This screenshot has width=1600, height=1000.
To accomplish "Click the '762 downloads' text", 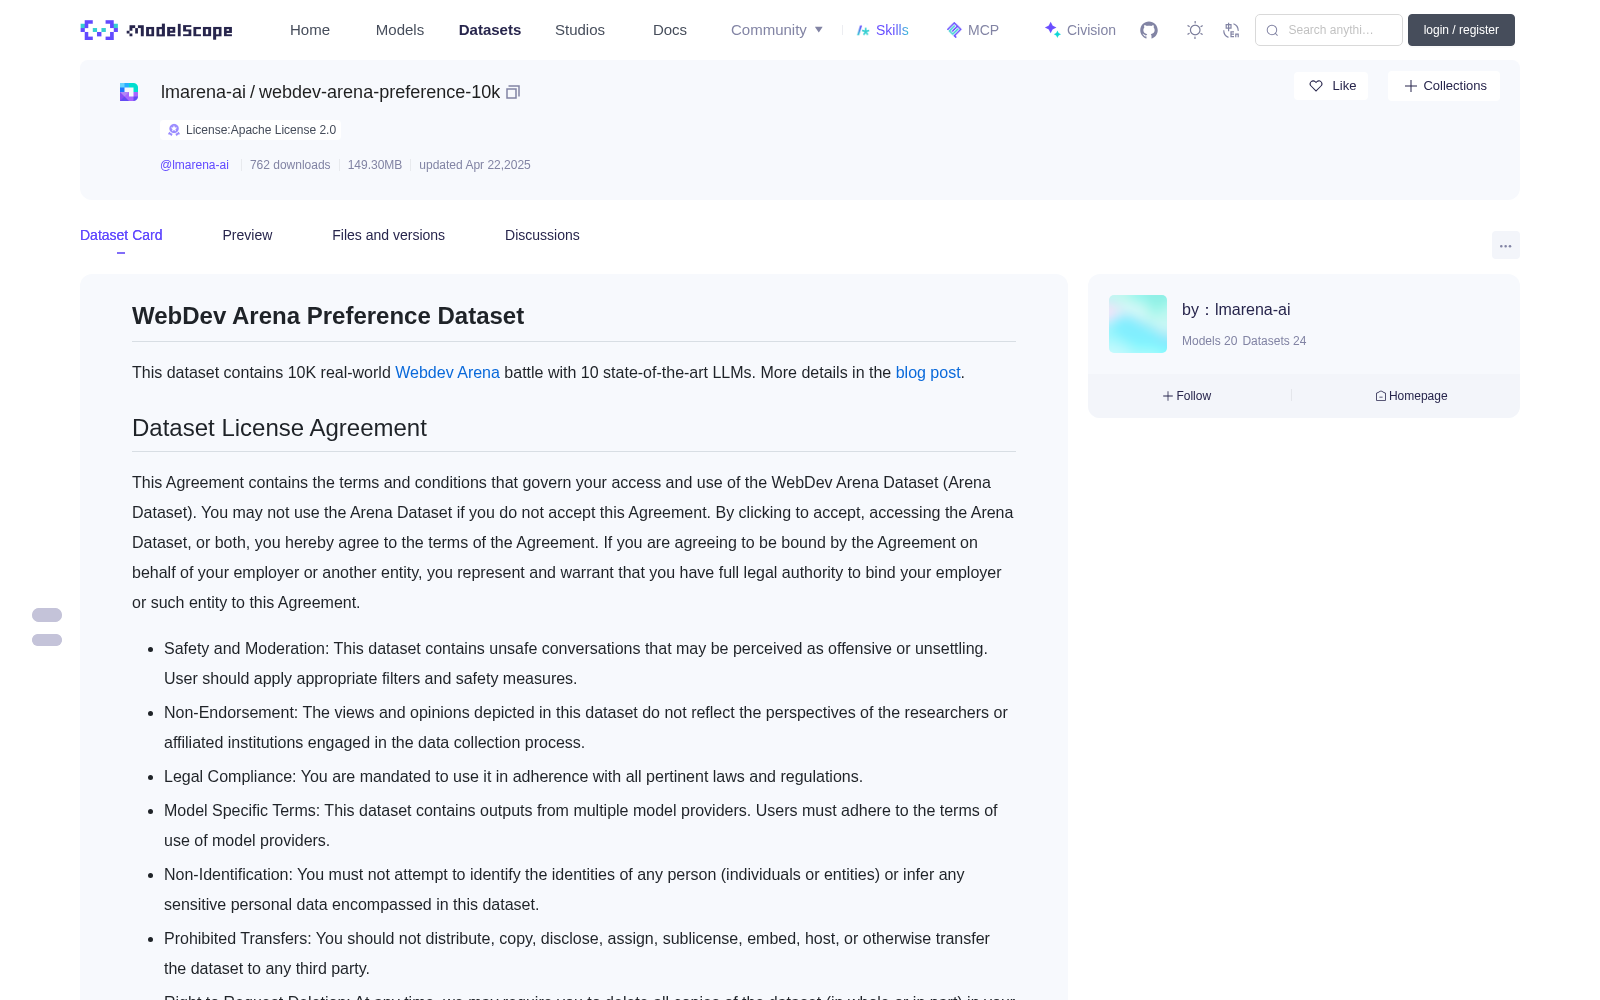I will click(x=290, y=165).
